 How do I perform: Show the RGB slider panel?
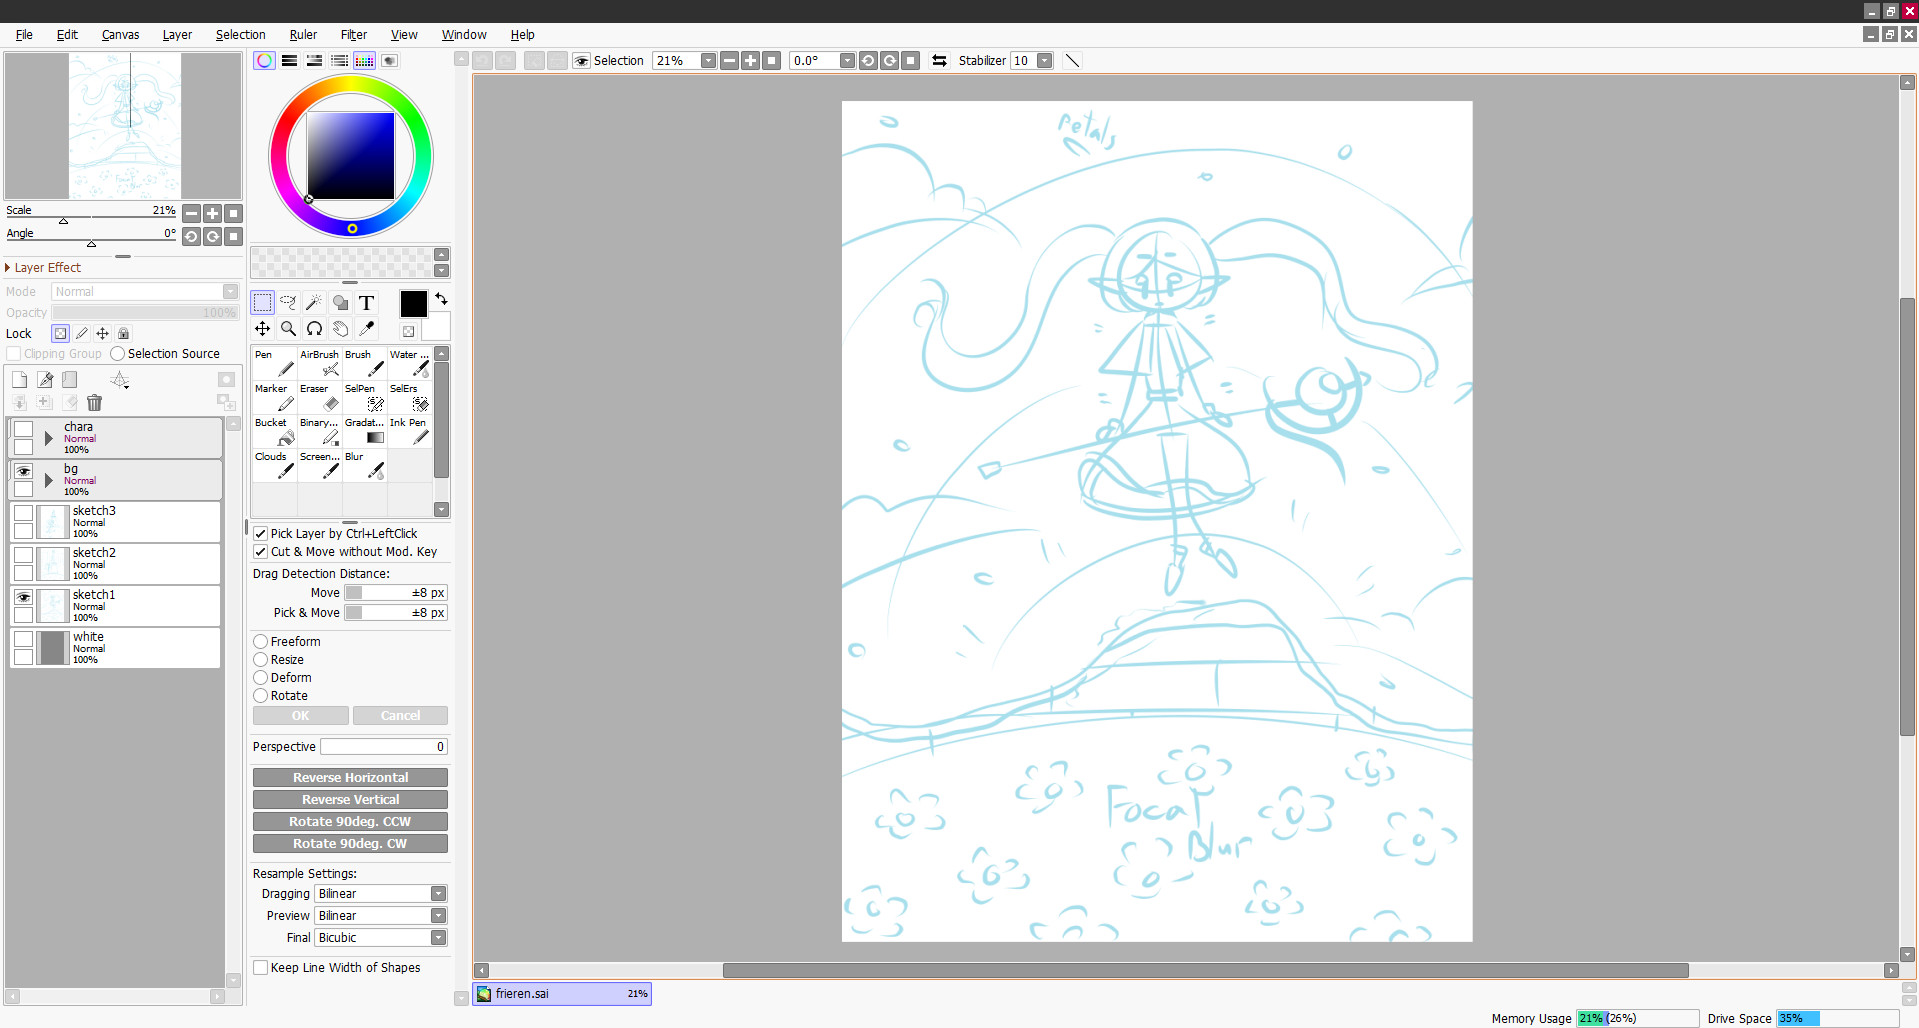[289, 61]
